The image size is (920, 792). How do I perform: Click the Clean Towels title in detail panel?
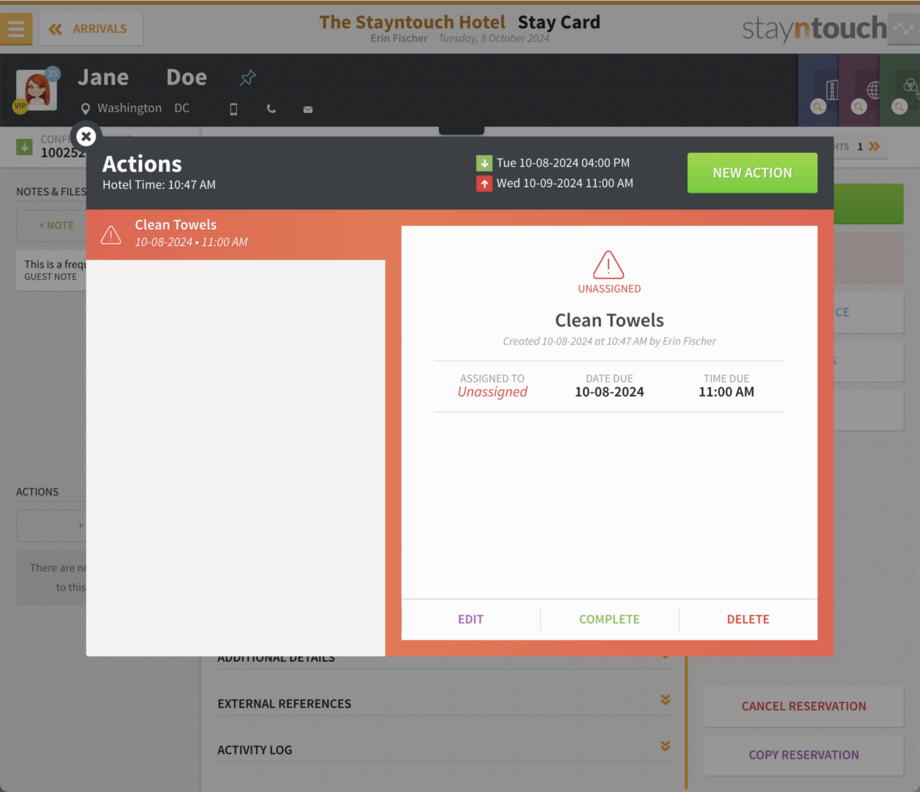[609, 320]
